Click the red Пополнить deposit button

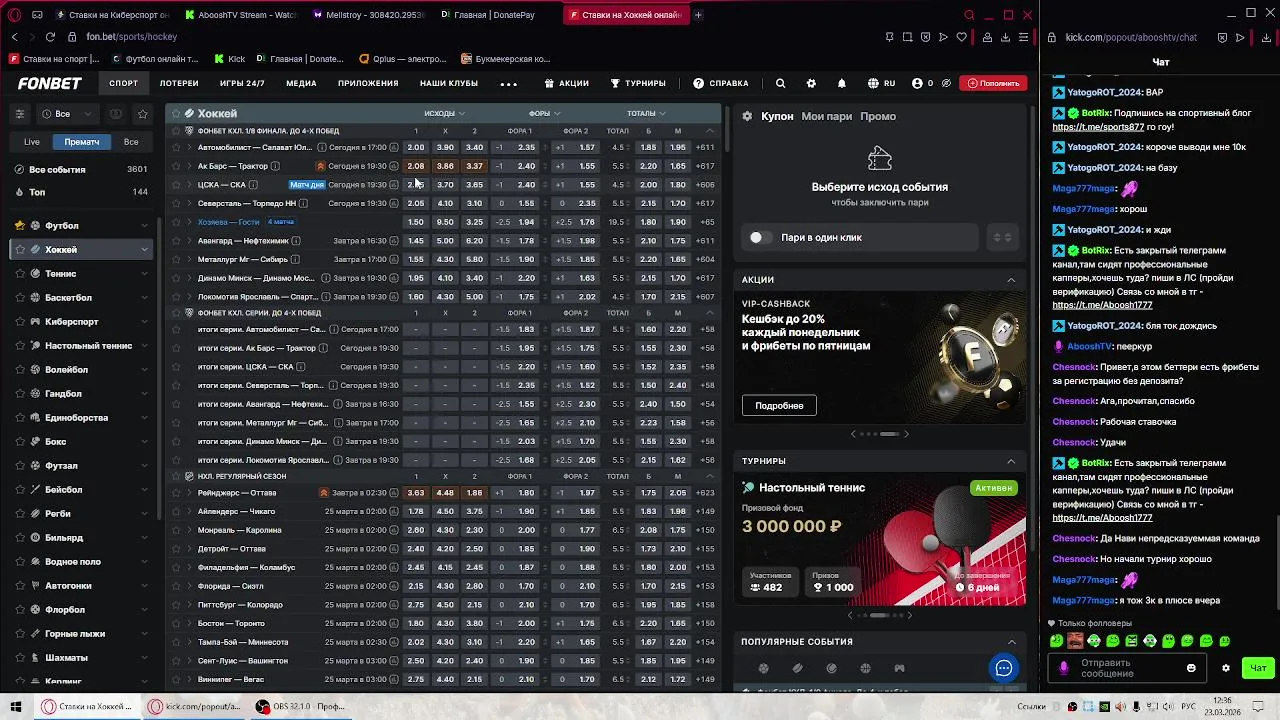[x=992, y=83]
